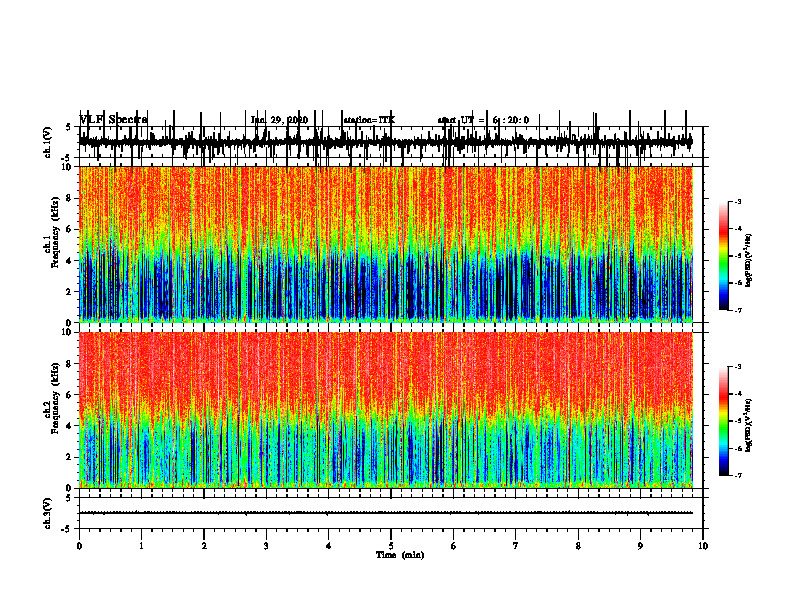792x612 pixels.
Task: Click the "-3" tick on ch.1 colorbar
Action: (x=738, y=201)
